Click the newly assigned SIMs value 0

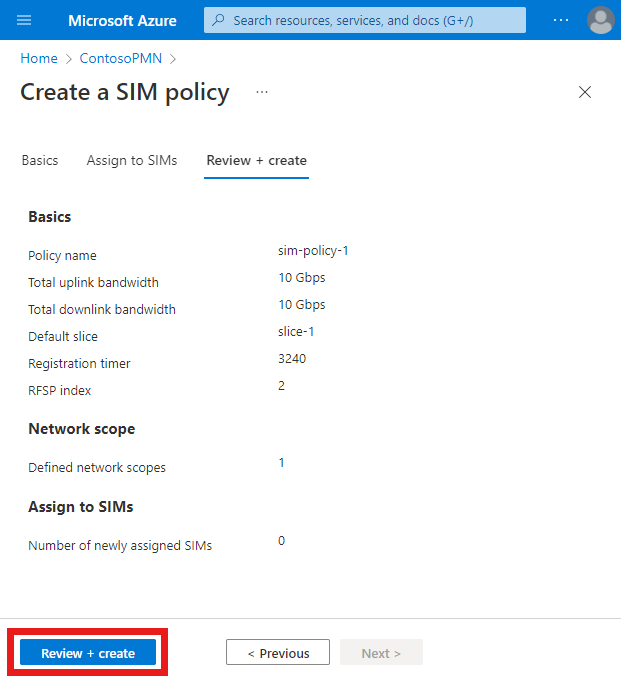click(x=282, y=541)
